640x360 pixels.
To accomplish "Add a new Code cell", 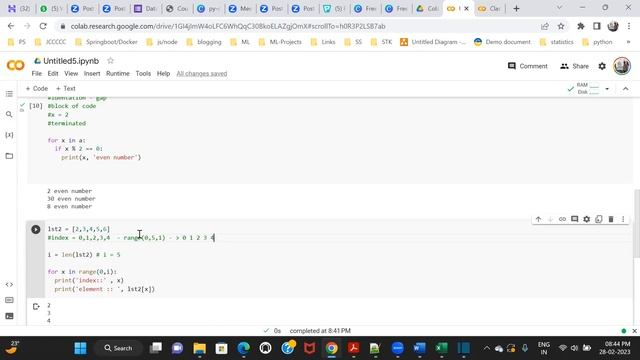I will pos(37,89).
